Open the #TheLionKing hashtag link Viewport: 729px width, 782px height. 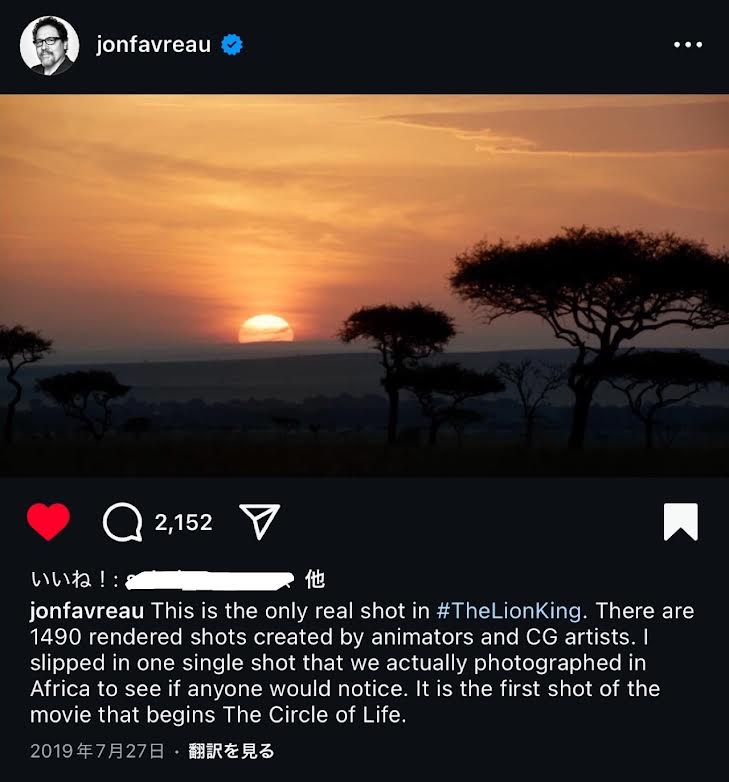pyautogui.click(x=510, y=610)
